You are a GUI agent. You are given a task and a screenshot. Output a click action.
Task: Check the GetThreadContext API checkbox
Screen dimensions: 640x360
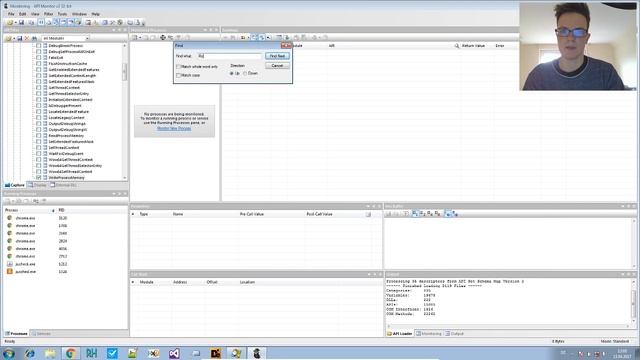39,88
